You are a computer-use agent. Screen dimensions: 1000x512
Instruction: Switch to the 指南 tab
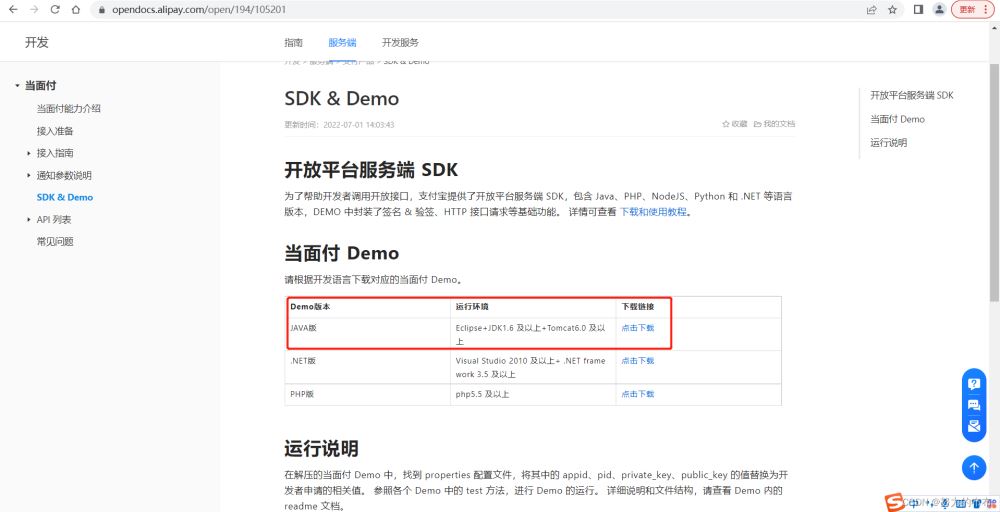coord(293,43)
